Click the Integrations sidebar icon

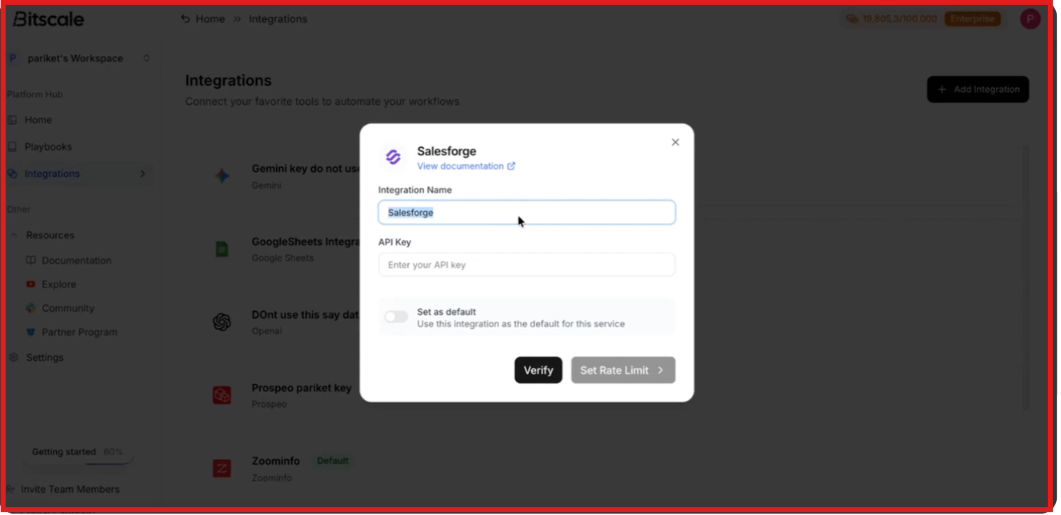pyautogui.click(x=12, y=174)
